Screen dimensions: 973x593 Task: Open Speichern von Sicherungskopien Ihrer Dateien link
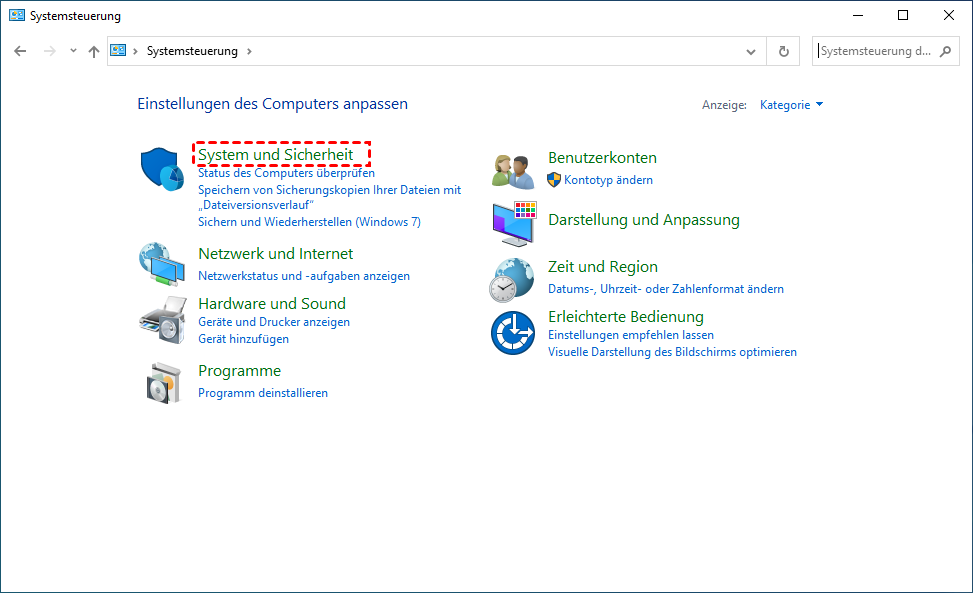tap(330, 197)
